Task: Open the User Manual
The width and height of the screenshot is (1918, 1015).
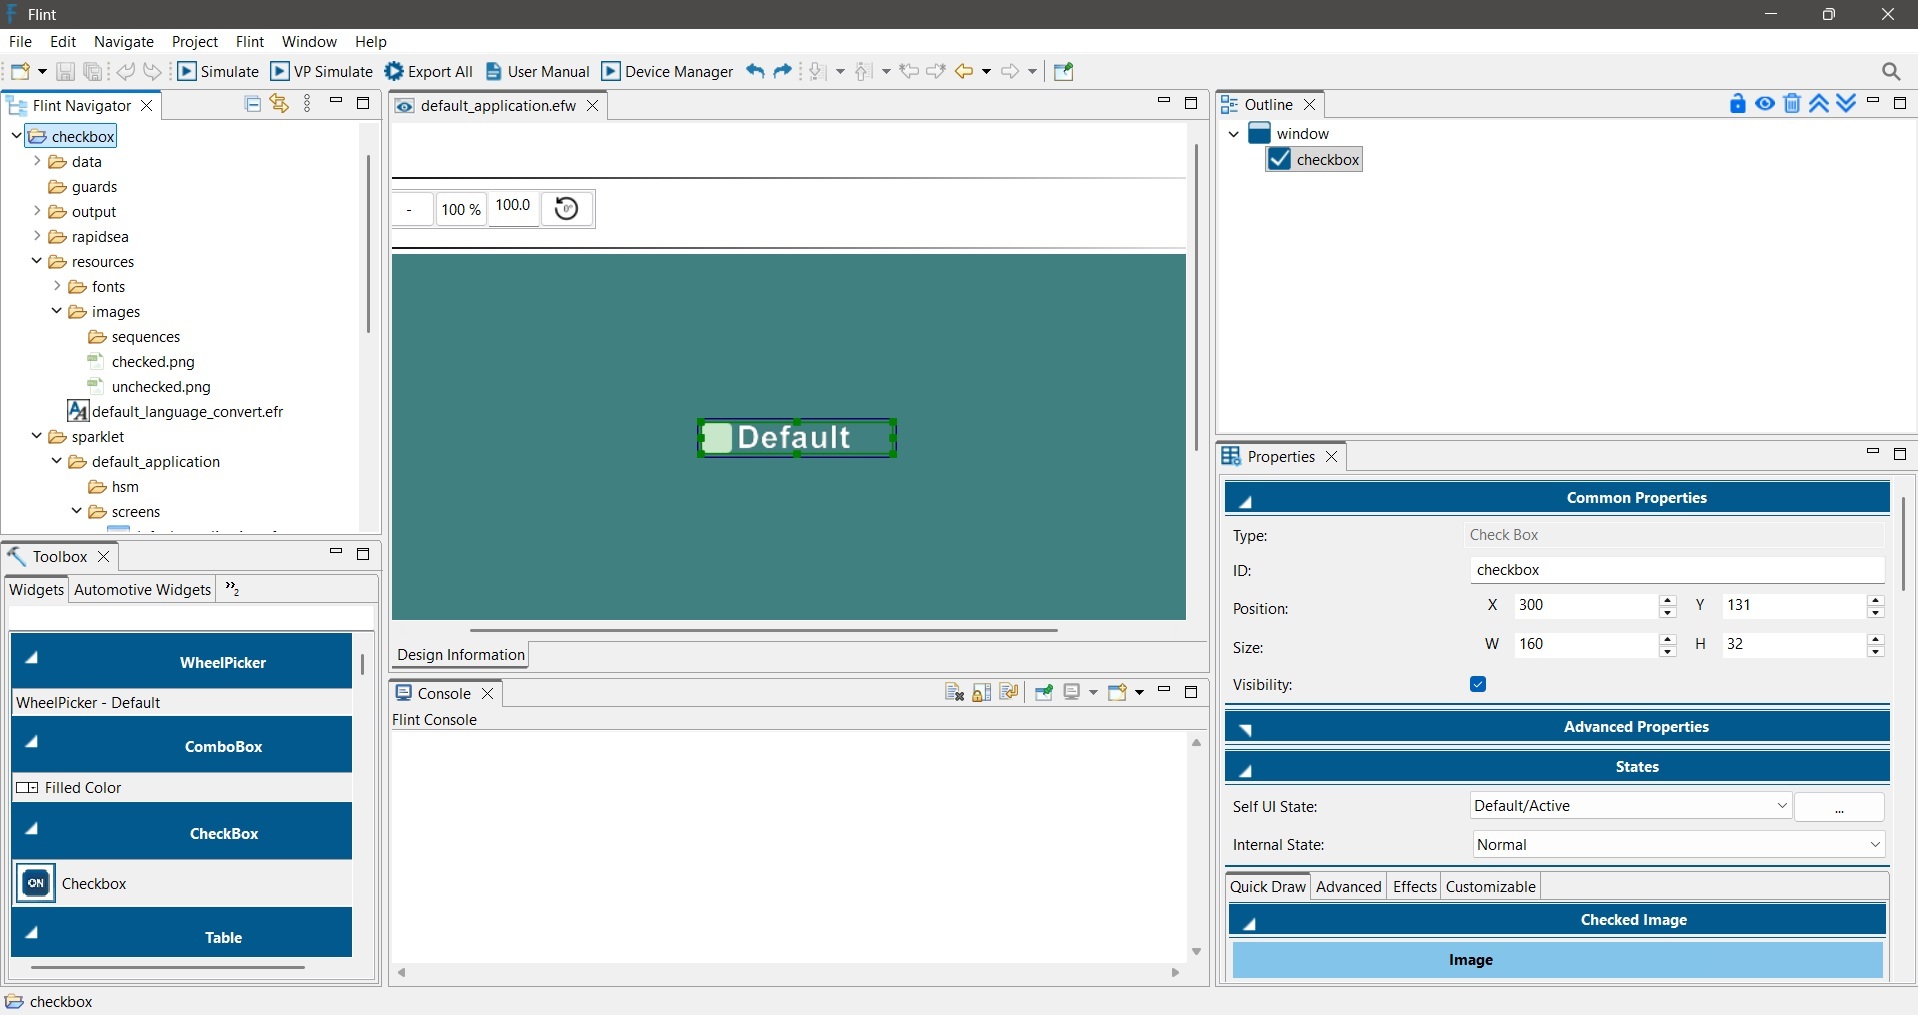Action: (538, 71)
